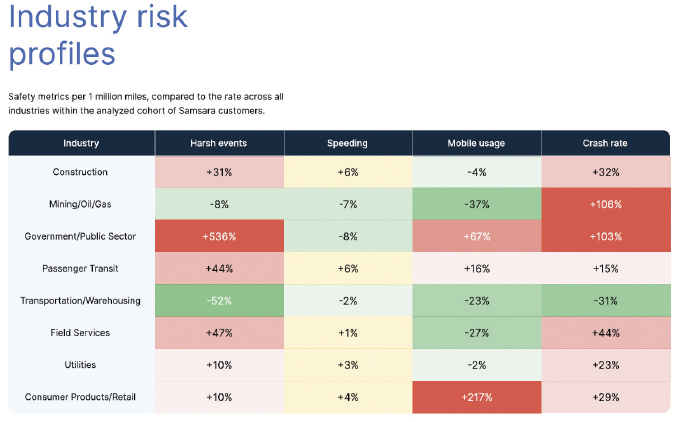Click the Industry risk profiles title

(x=98, y=33)
